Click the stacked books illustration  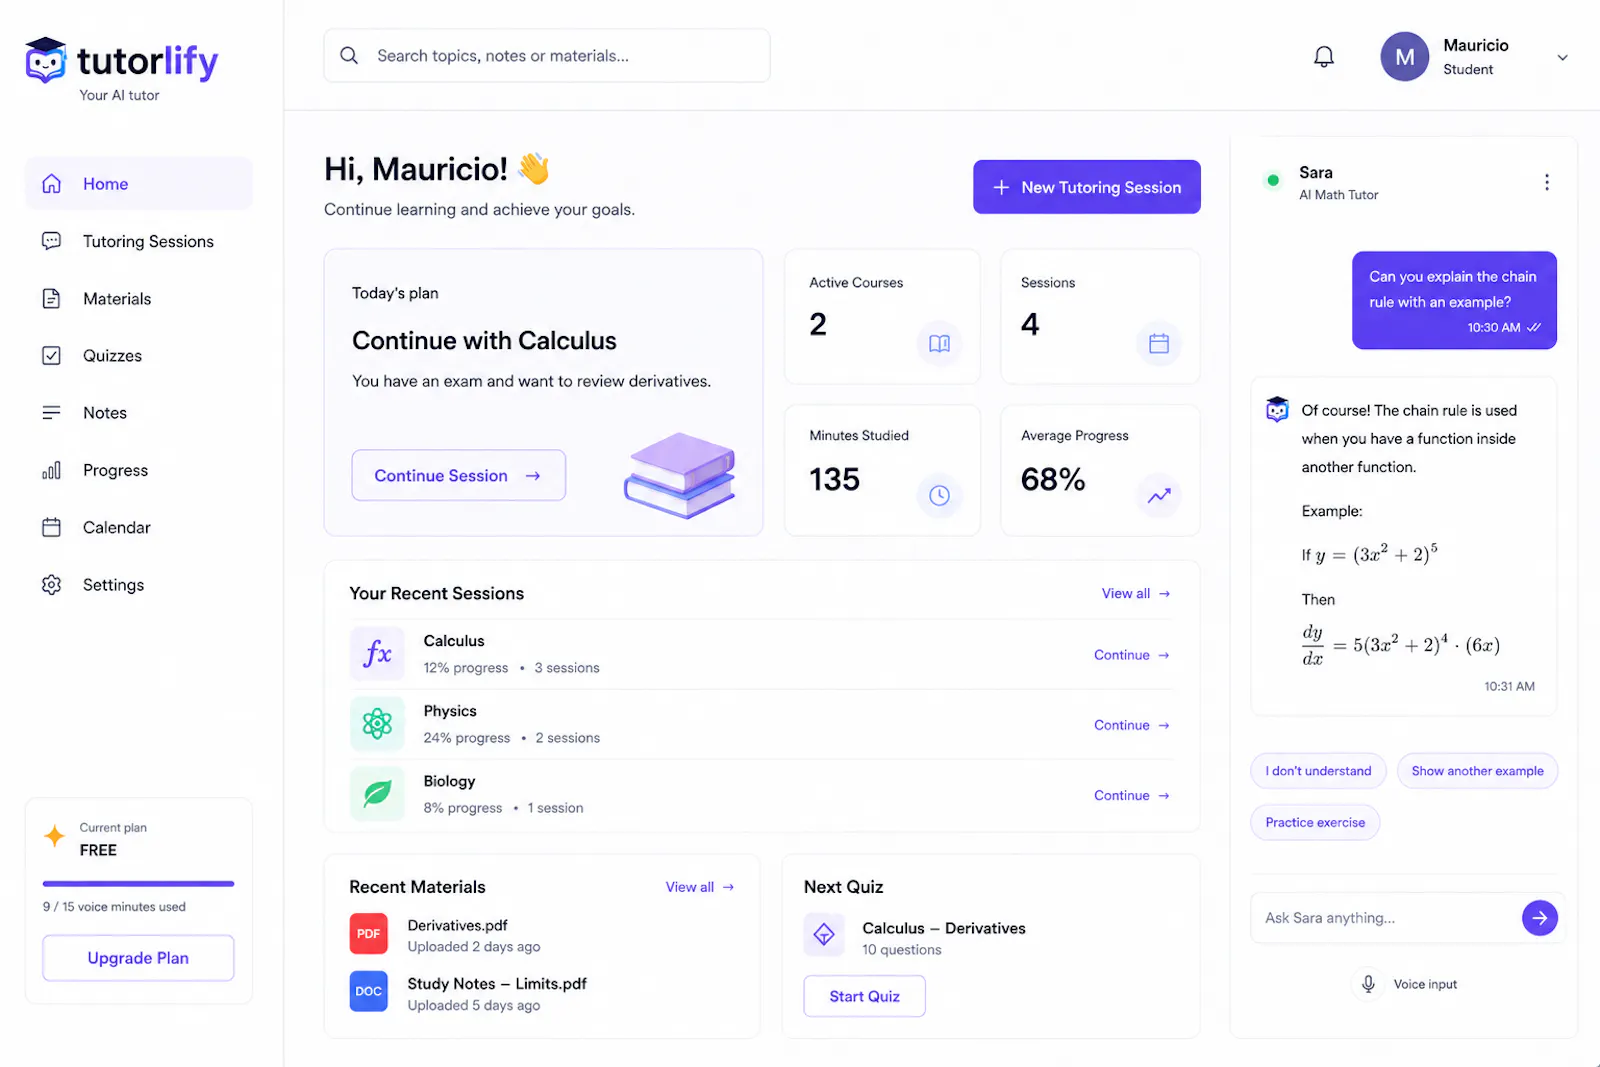(680, 475)
